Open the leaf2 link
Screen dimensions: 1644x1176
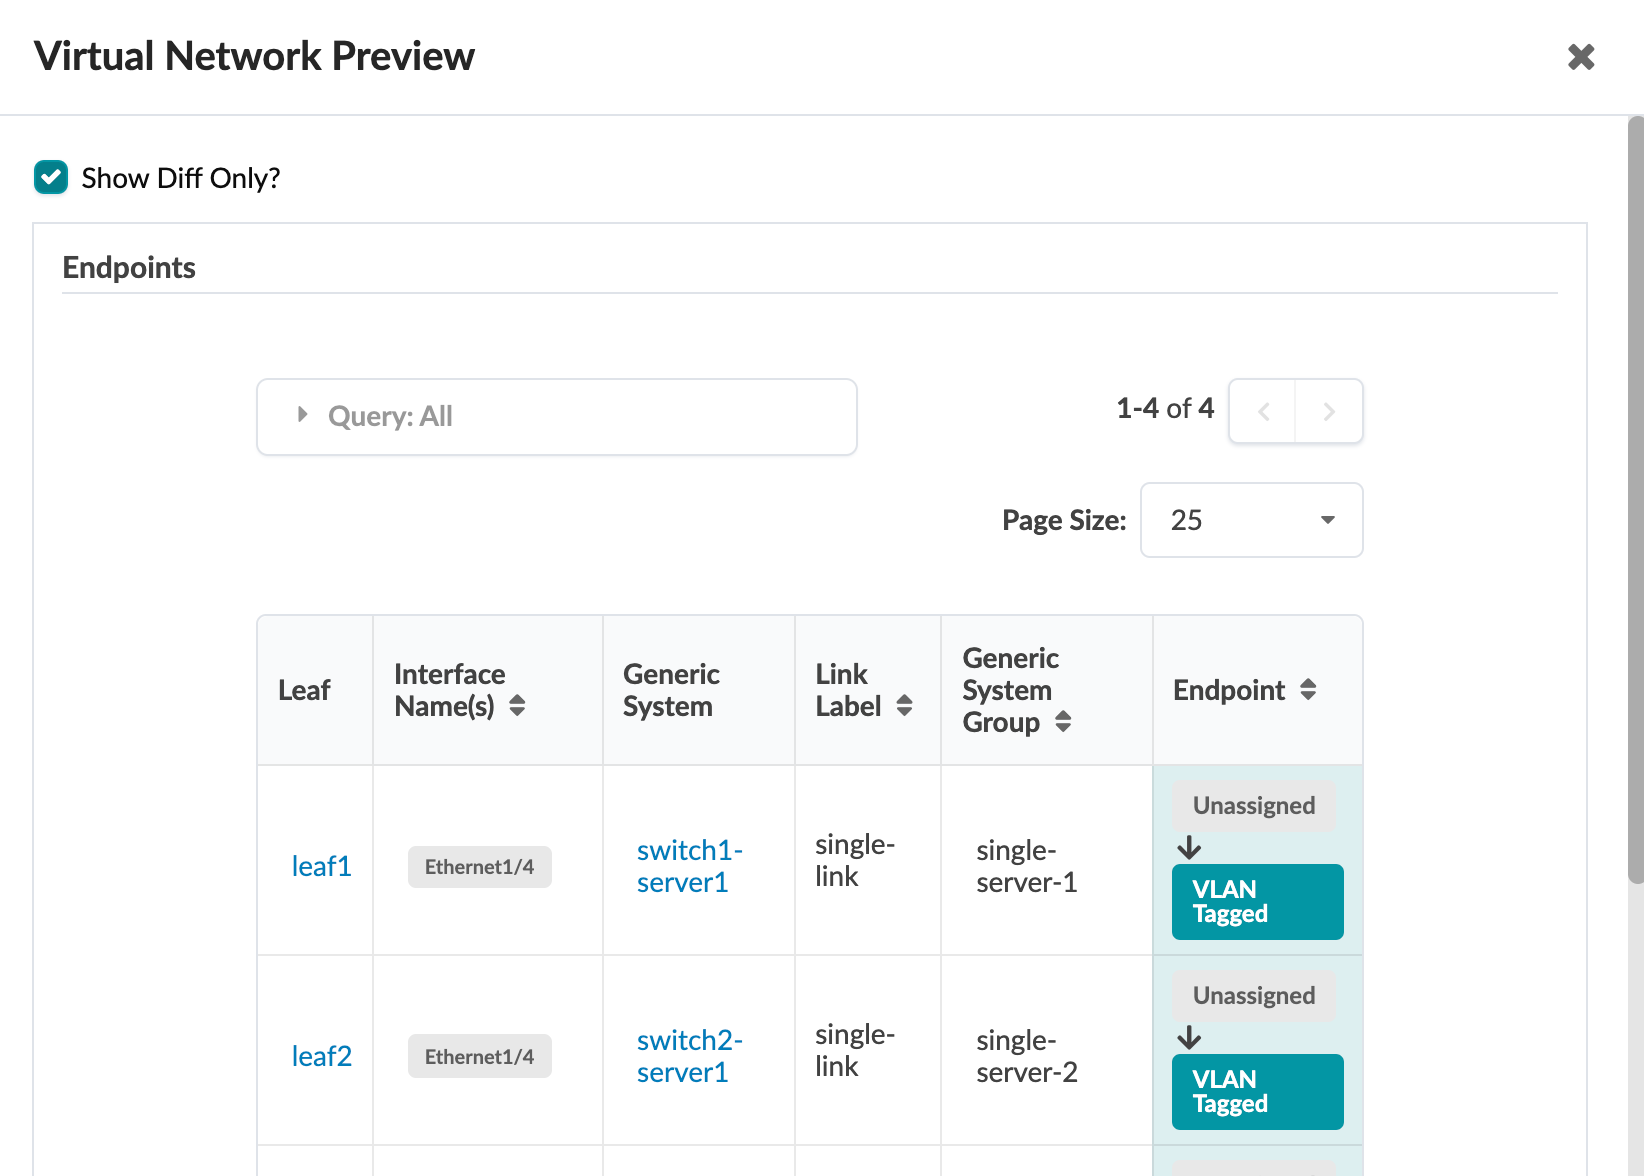[x=321, y=1056]
